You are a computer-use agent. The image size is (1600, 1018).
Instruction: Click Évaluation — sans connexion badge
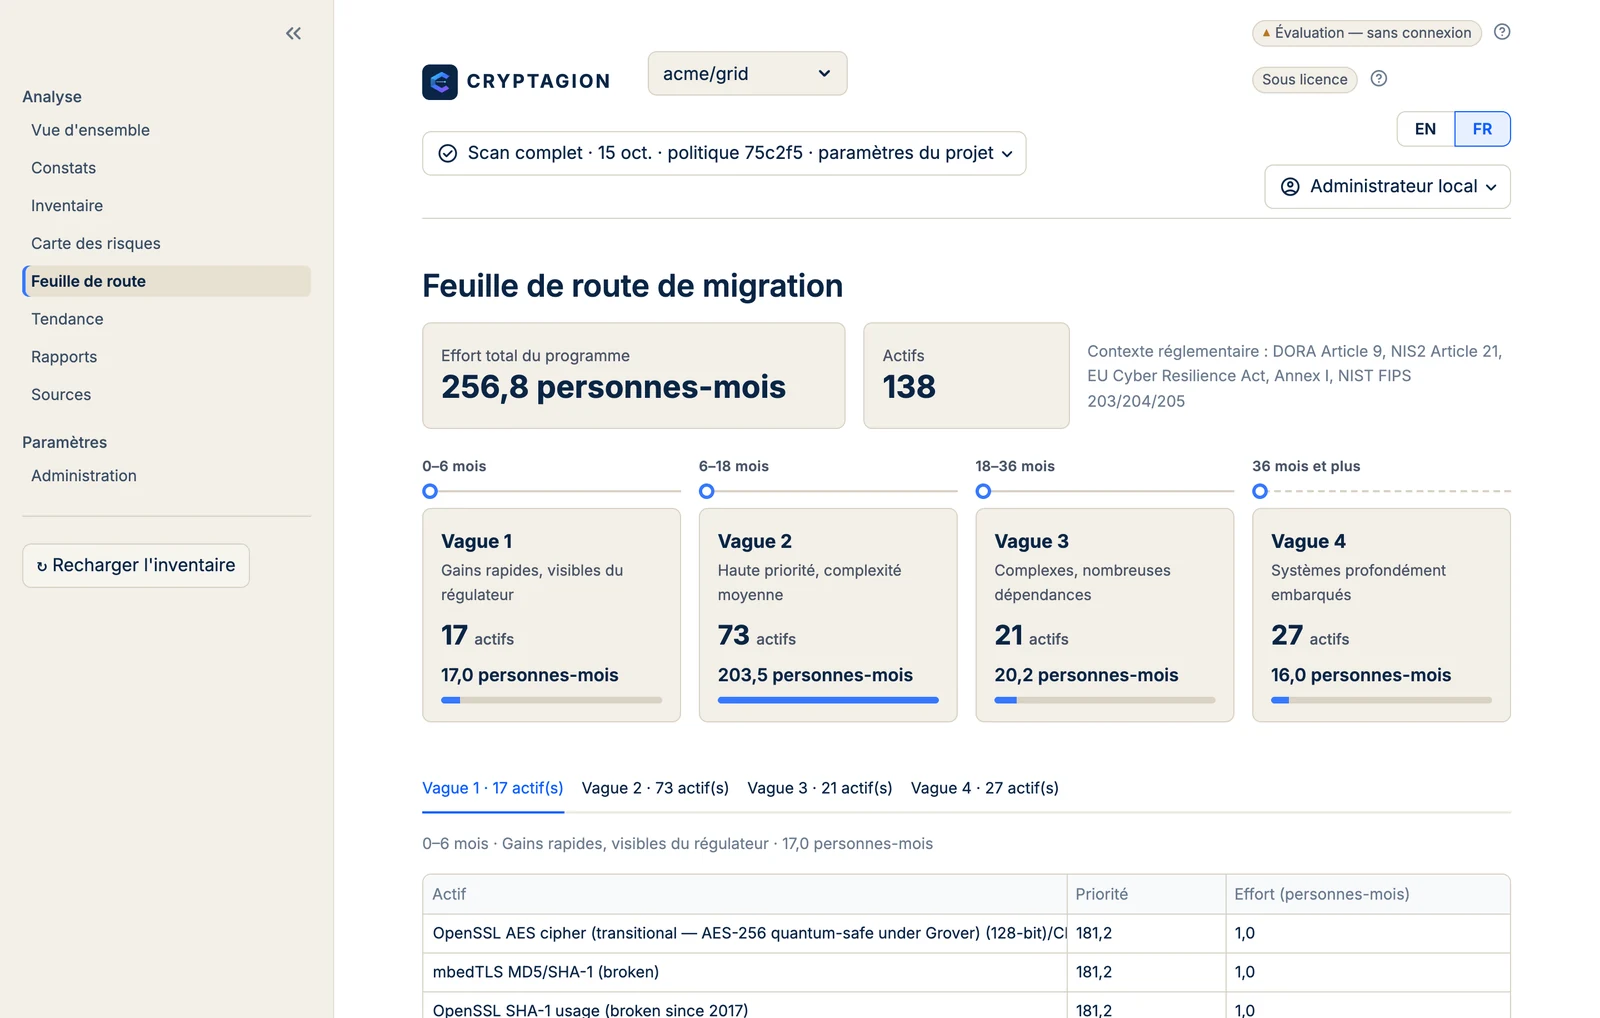(1367, 33)
